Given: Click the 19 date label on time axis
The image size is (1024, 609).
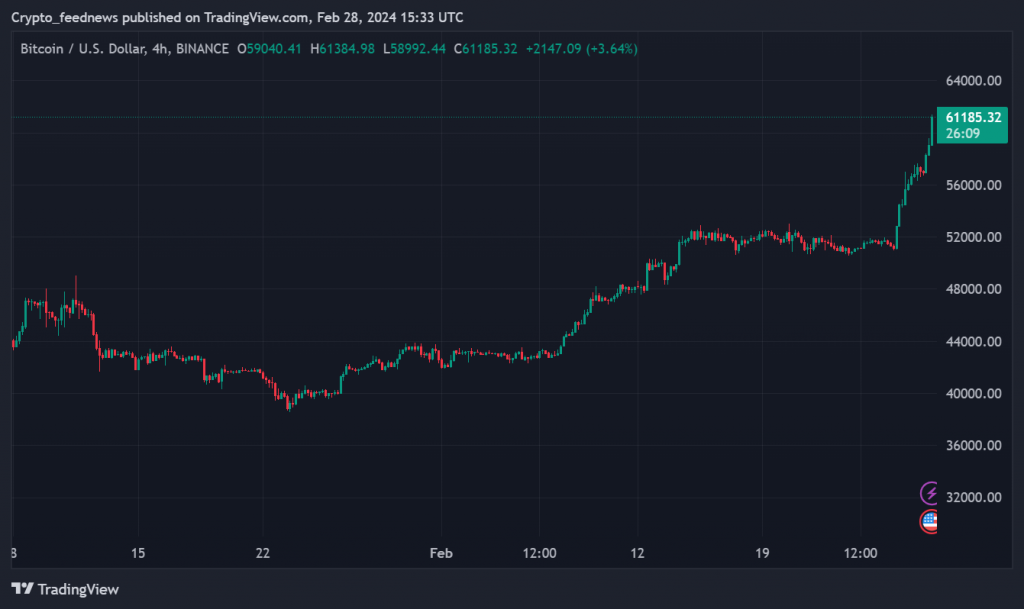Looking at the screenshot, I should click(x=763, y=553).
